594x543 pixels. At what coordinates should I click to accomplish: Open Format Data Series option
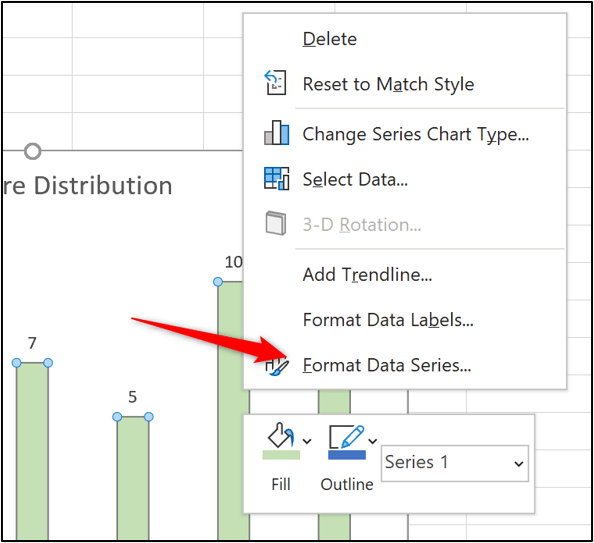coord(387,365)
